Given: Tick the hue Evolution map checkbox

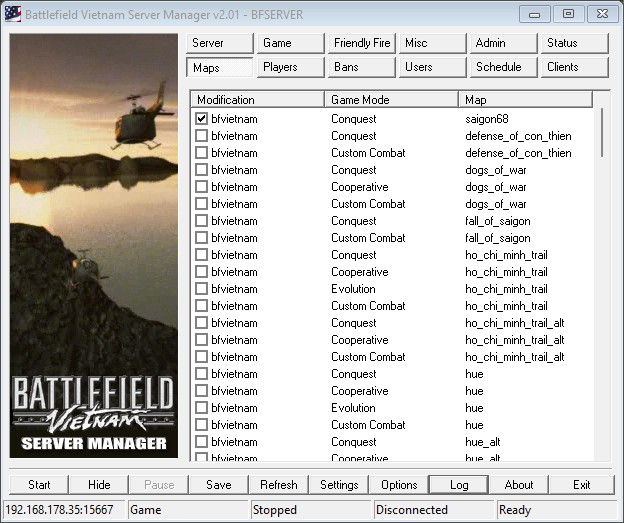Looking at the screenshot, I should tap(202, 408).
